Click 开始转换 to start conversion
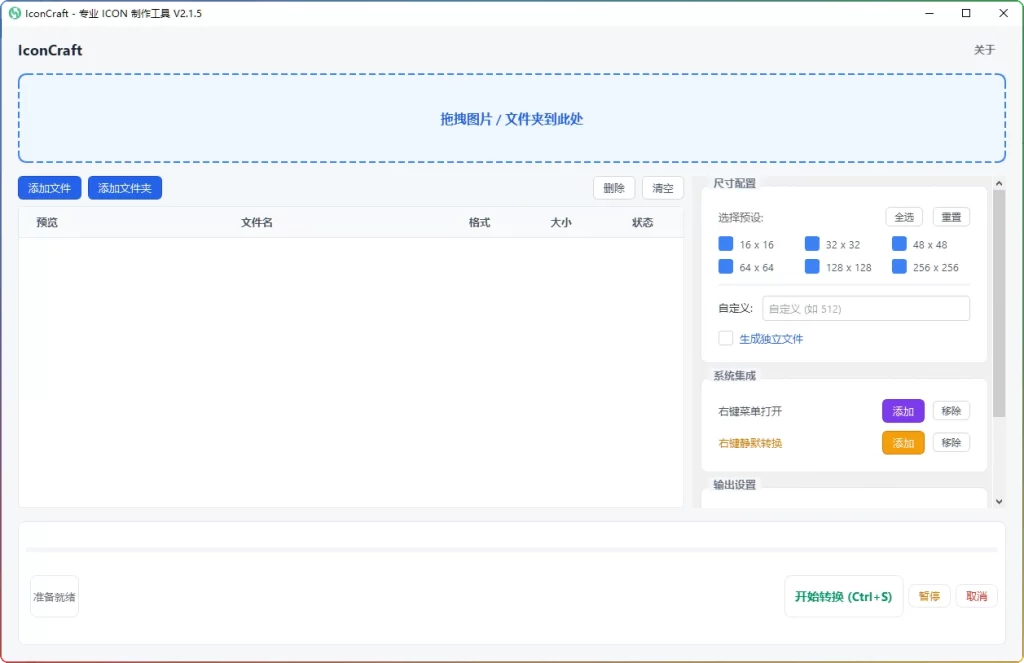 point(843,595)
